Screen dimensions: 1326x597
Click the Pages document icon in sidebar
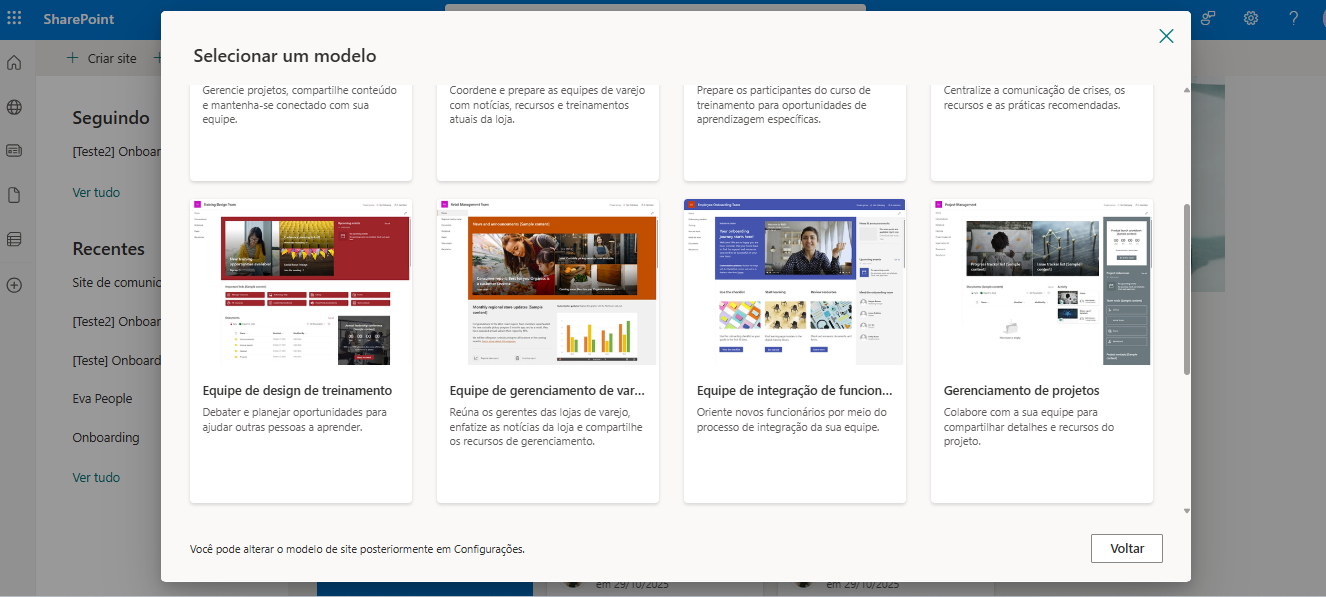tap(14, 196)
